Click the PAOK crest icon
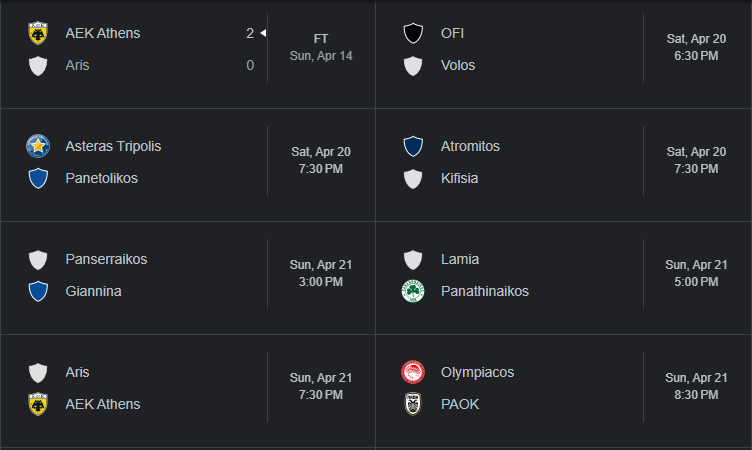 [413, 404]
